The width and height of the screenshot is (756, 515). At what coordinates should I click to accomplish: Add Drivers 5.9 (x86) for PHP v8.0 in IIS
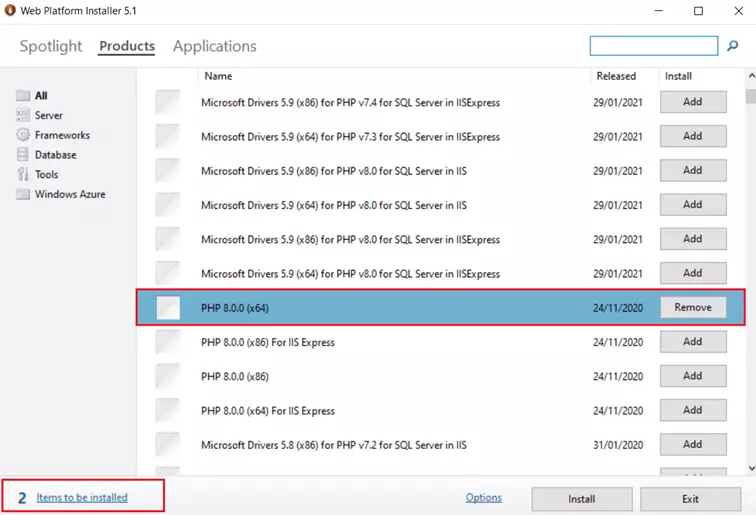[693, 170]
